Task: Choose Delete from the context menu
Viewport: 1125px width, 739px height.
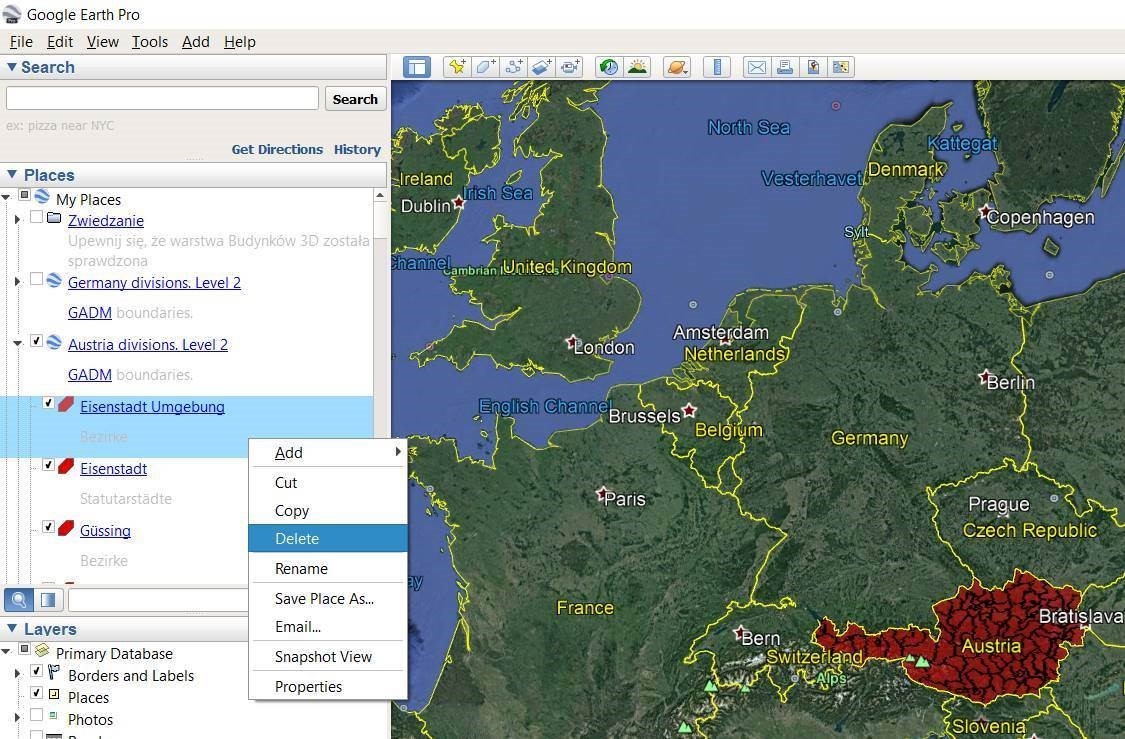Action: tap(328, 539)
